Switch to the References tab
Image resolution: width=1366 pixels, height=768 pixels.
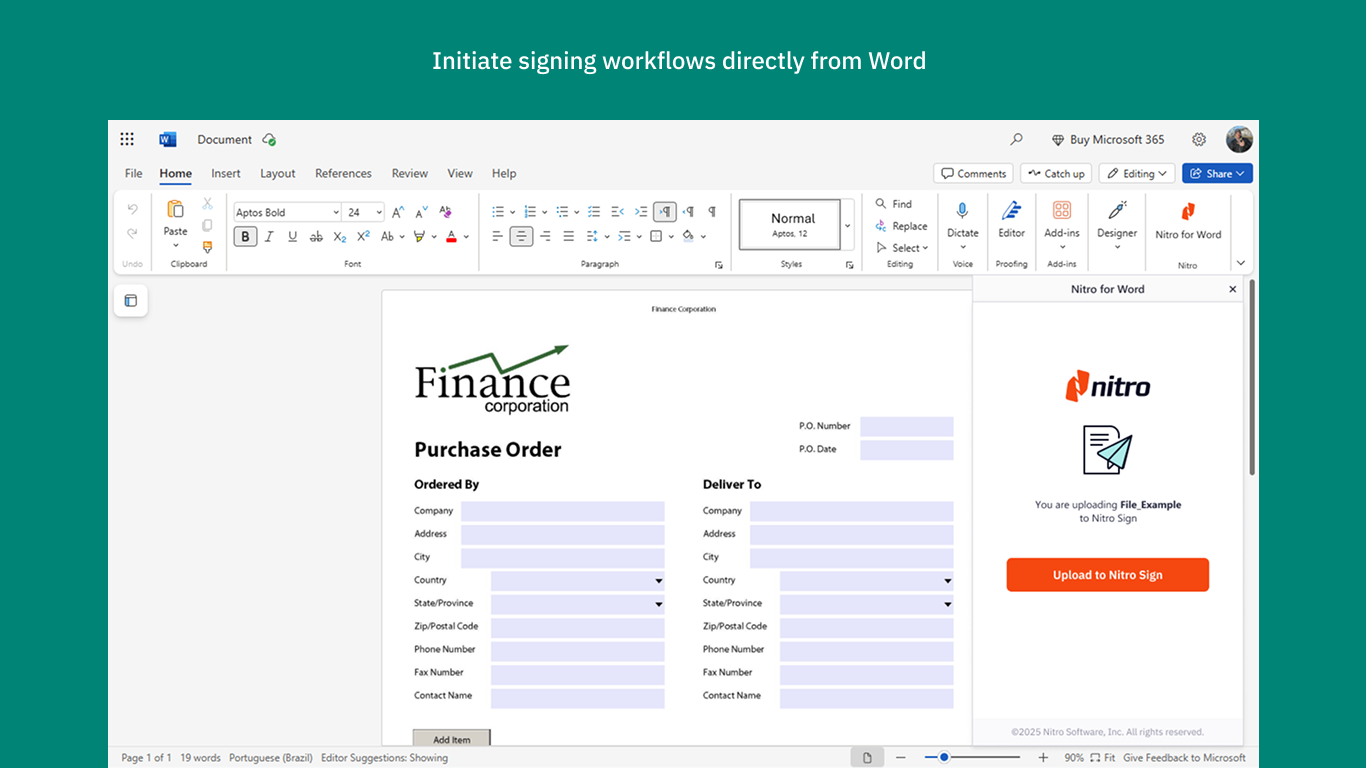[343, 173]
